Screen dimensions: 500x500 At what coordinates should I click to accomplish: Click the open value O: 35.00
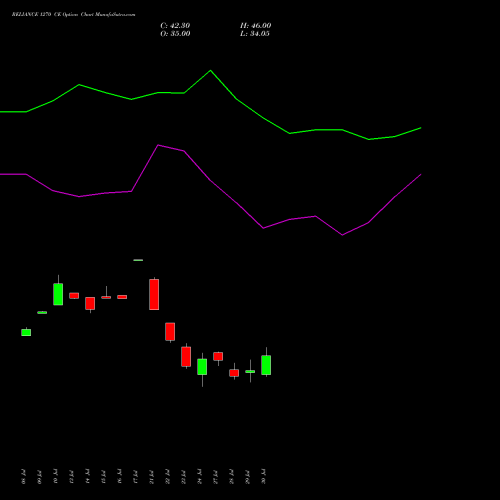click(x=175, y=34)
